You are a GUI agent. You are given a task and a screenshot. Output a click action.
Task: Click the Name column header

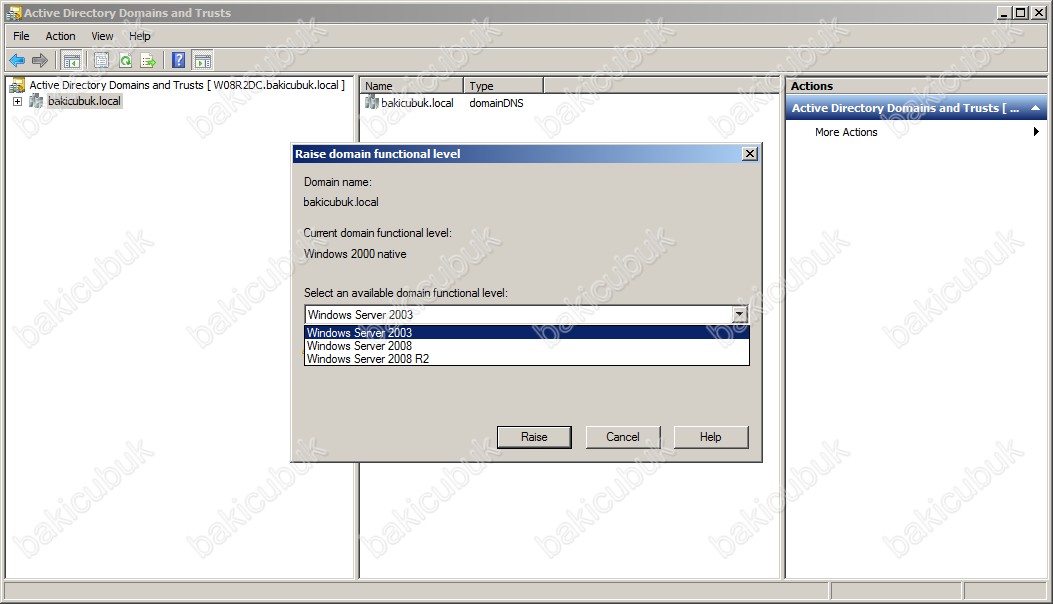[x=412, y=85]
